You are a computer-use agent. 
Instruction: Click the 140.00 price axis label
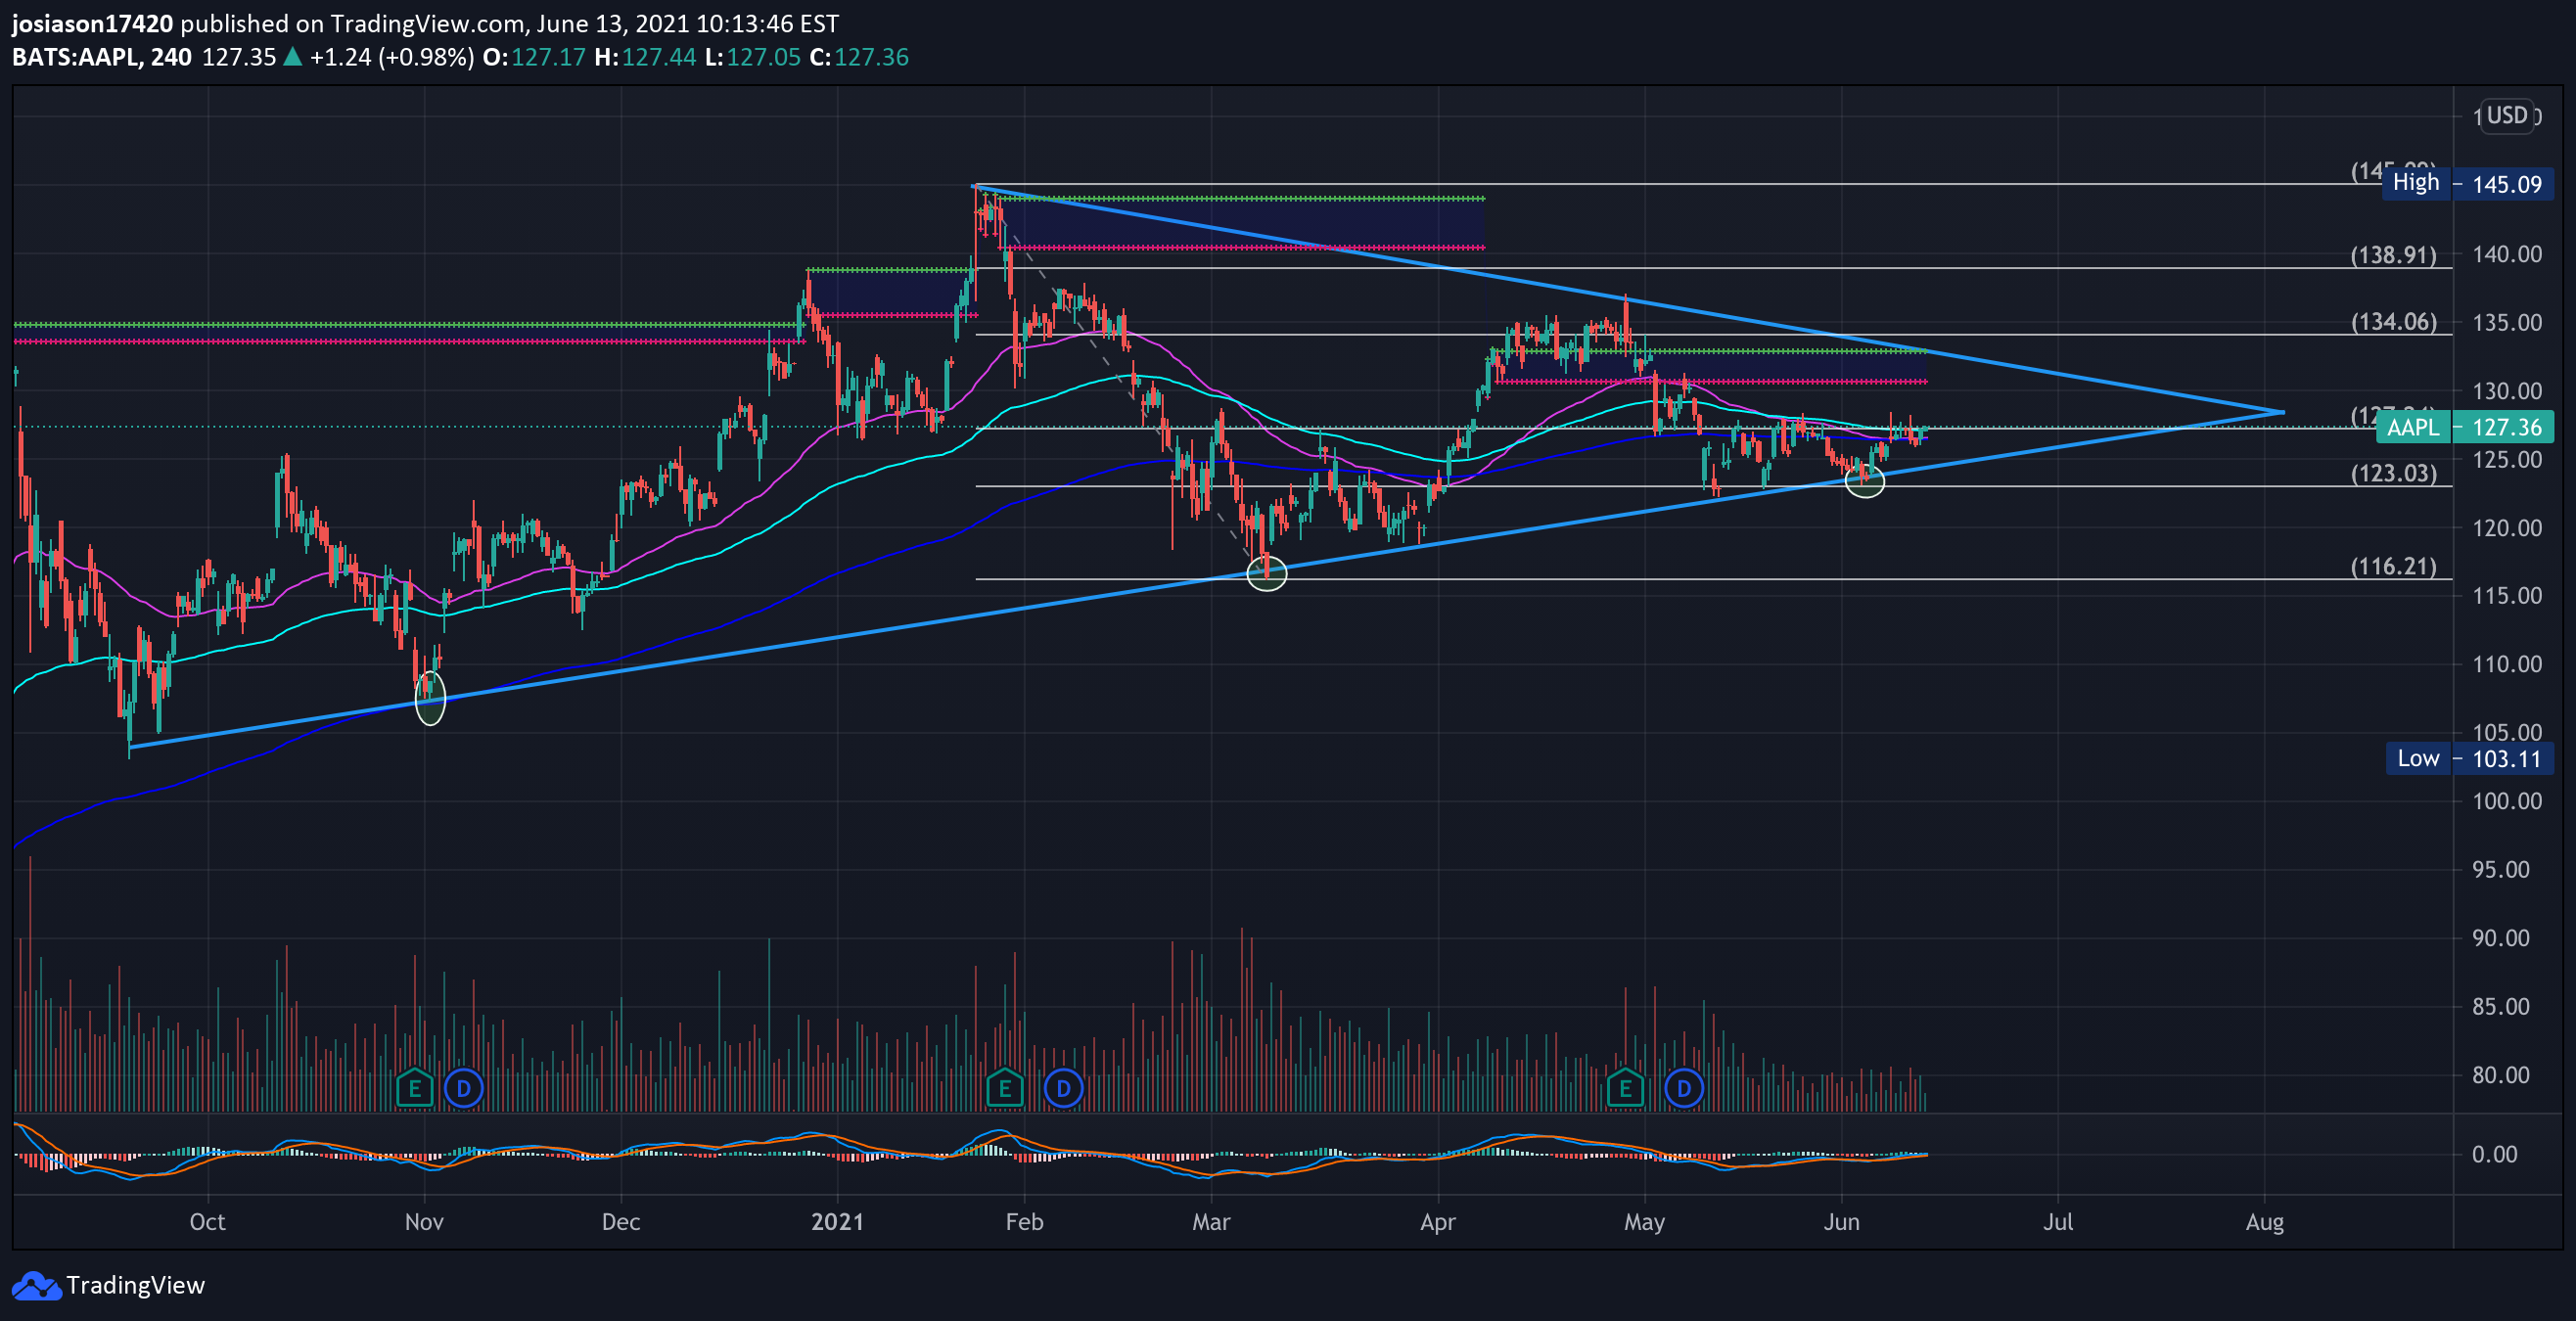(2507, 255)
